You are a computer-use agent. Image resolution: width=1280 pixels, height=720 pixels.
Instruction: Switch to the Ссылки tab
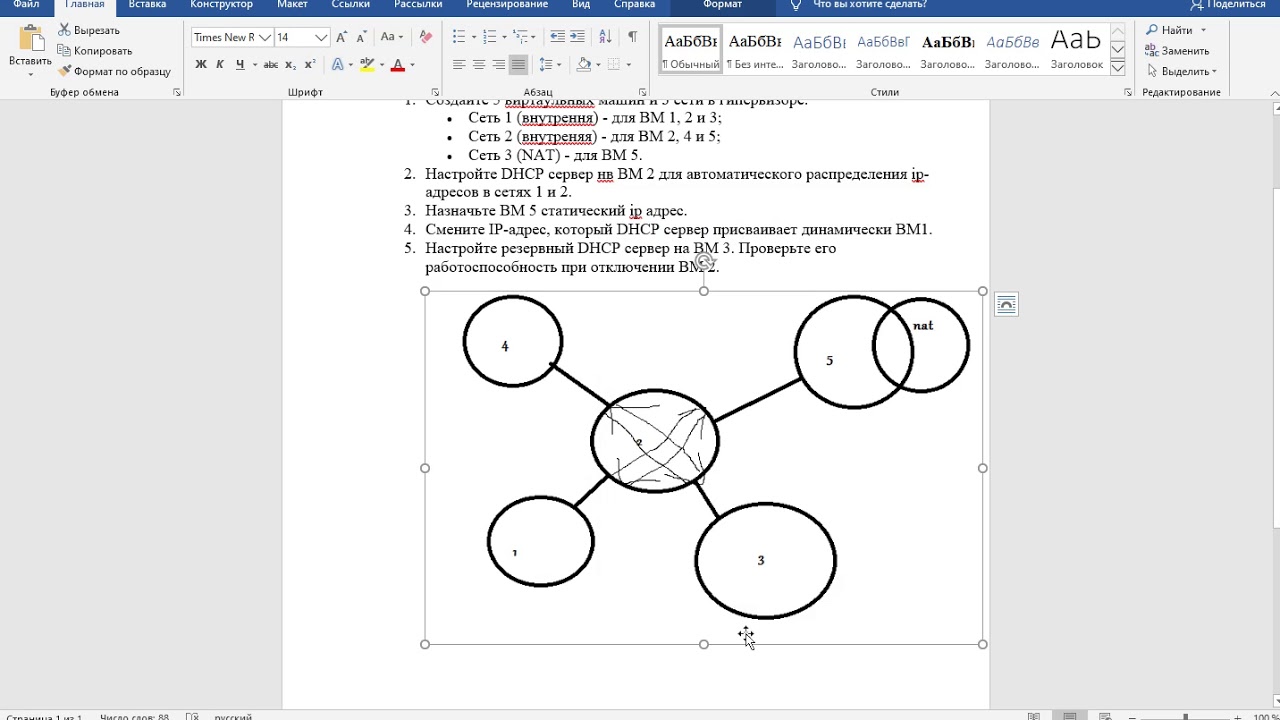click(351, 5)
